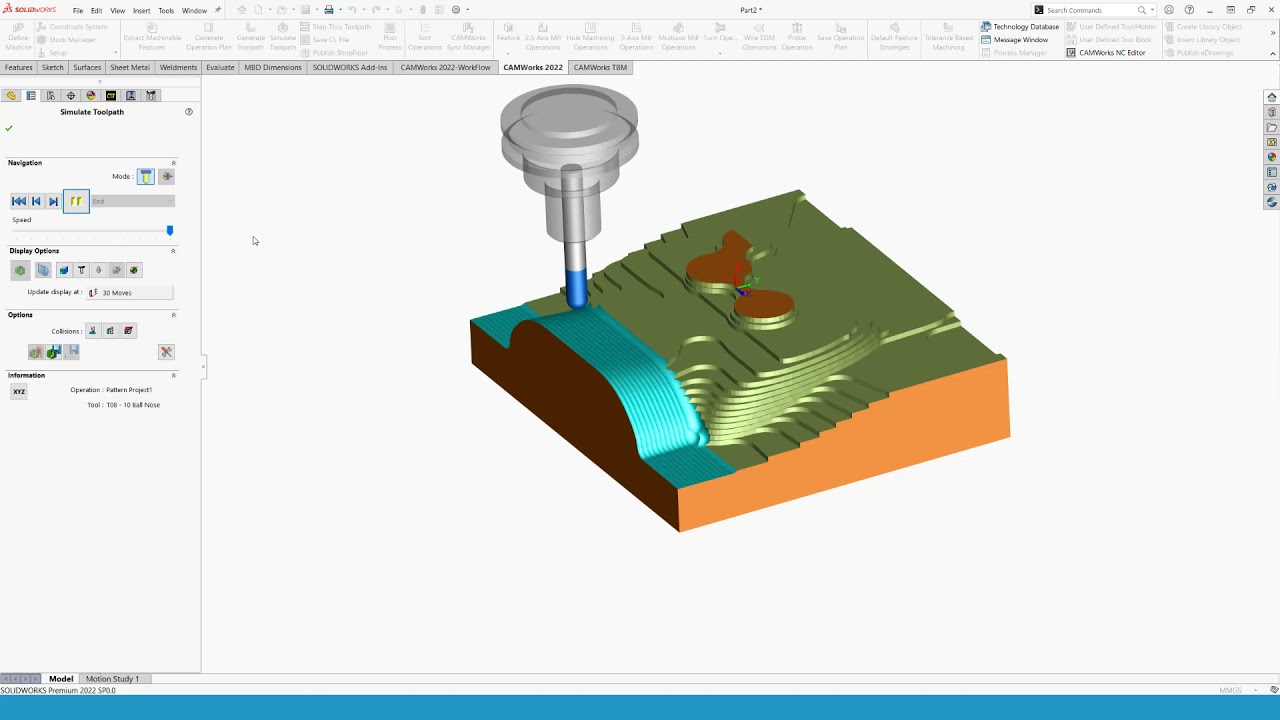Open the ConfigurationManager tab icon

pyautogui.click(x=51, y=96)
